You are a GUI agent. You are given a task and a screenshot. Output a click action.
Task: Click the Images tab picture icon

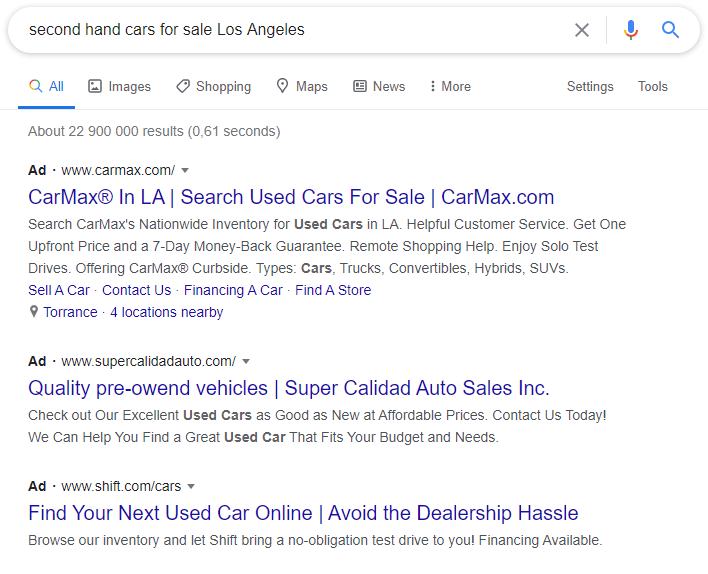(x=95, y=86)
